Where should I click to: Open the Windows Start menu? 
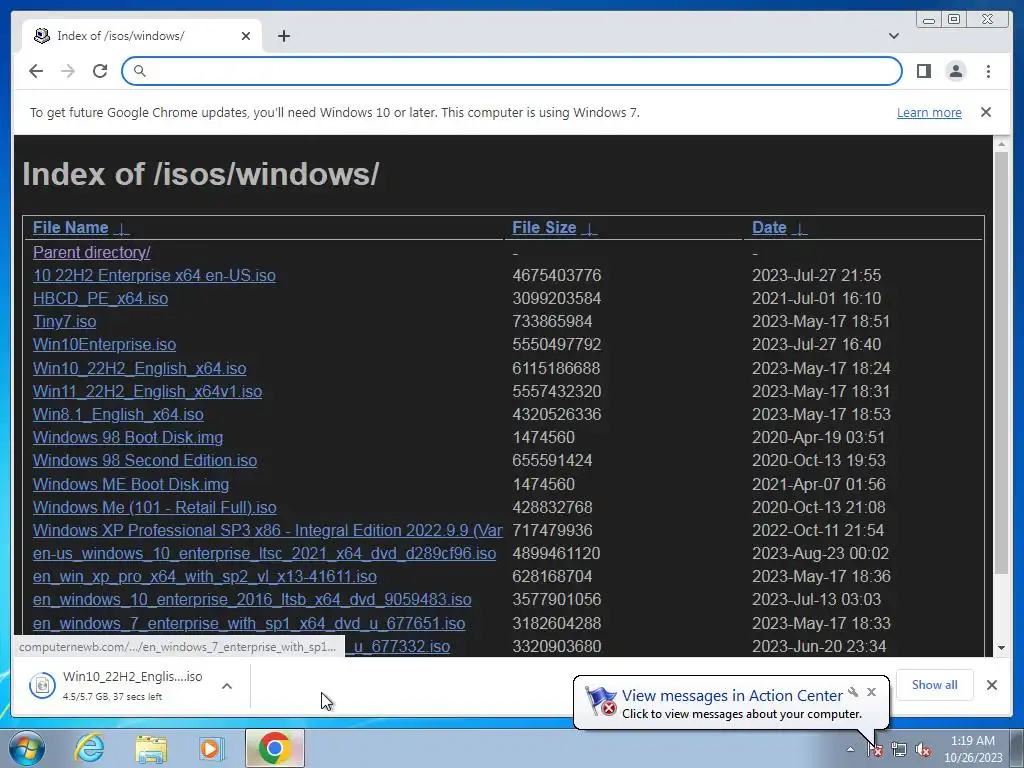click(x=26, y=748)
